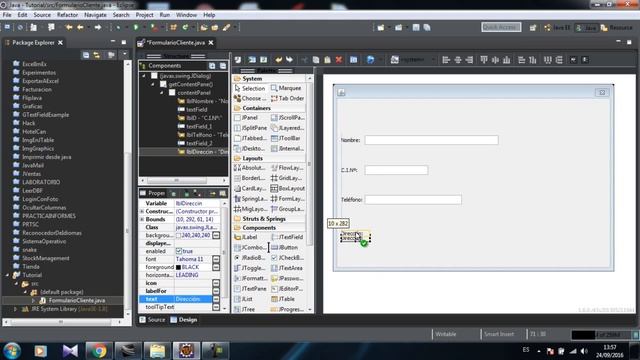Select the Absolute layout palette item
Image resolution: width=640 pixels, height=360 pixels.
[249, 168]
